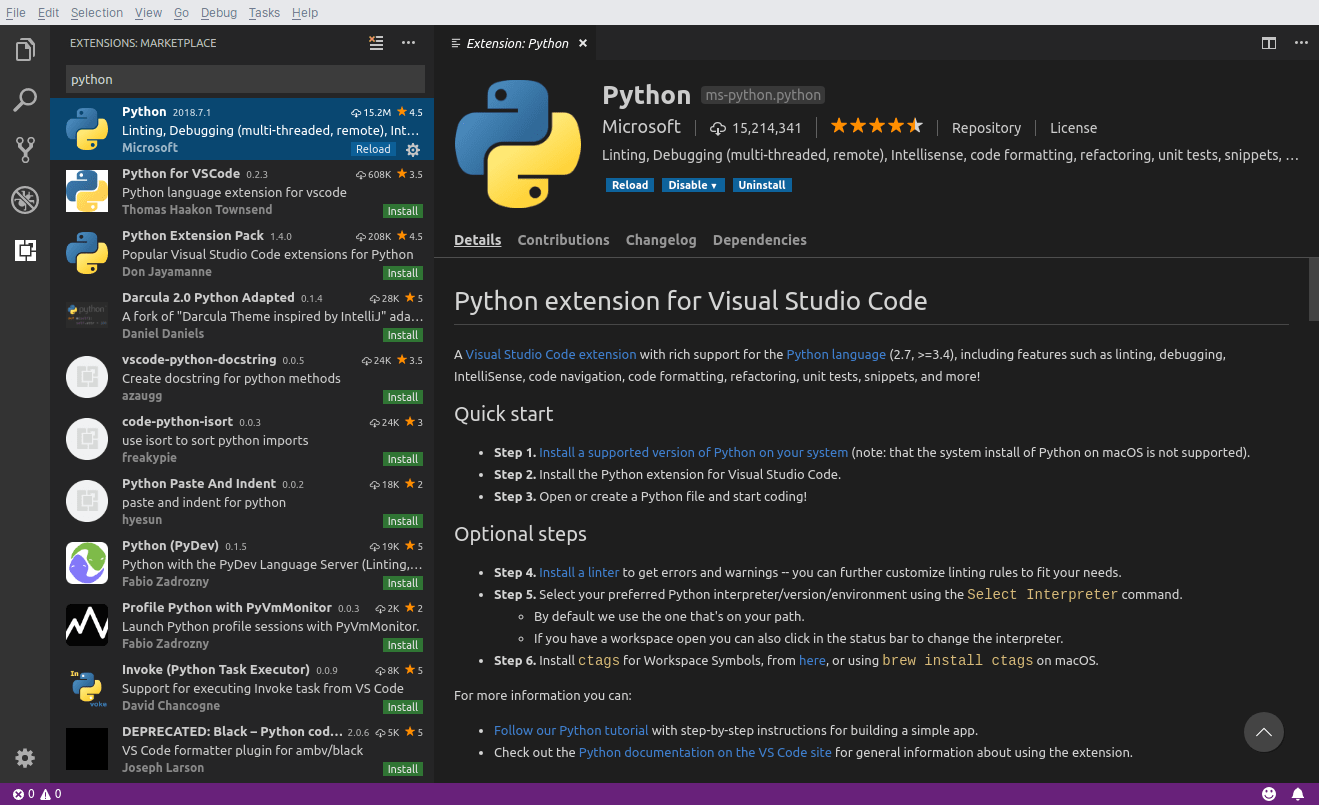Screen dimensions: 1319x805
Task: Click the scroll-to-top arrow button
Action: [1263, 733]
